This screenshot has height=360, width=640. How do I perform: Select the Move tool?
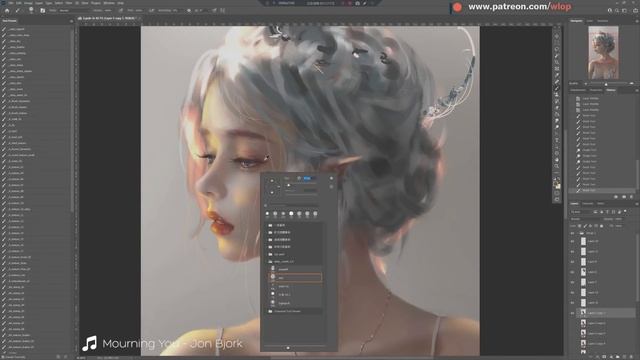pos(557,36)
